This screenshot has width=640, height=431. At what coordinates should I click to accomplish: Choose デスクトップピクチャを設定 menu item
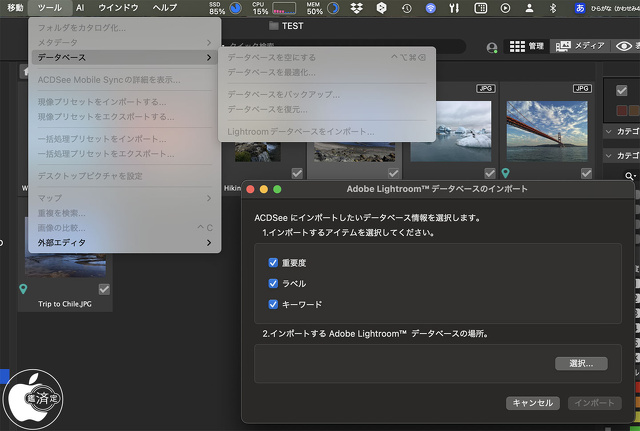(124, 176)
